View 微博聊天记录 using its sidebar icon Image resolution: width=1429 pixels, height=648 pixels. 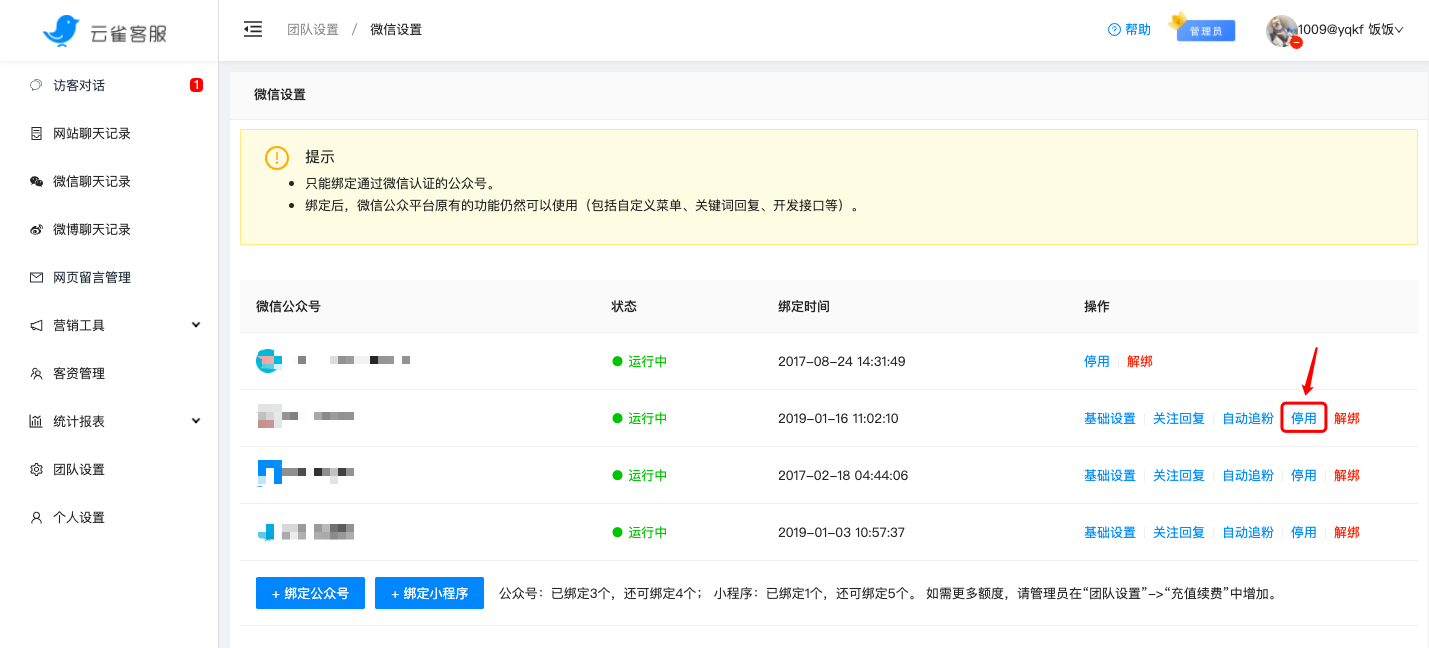point(37,229)
